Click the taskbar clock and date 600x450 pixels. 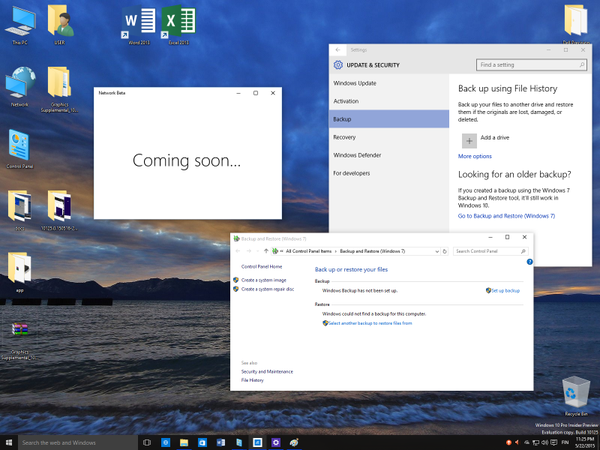[585, 443]
